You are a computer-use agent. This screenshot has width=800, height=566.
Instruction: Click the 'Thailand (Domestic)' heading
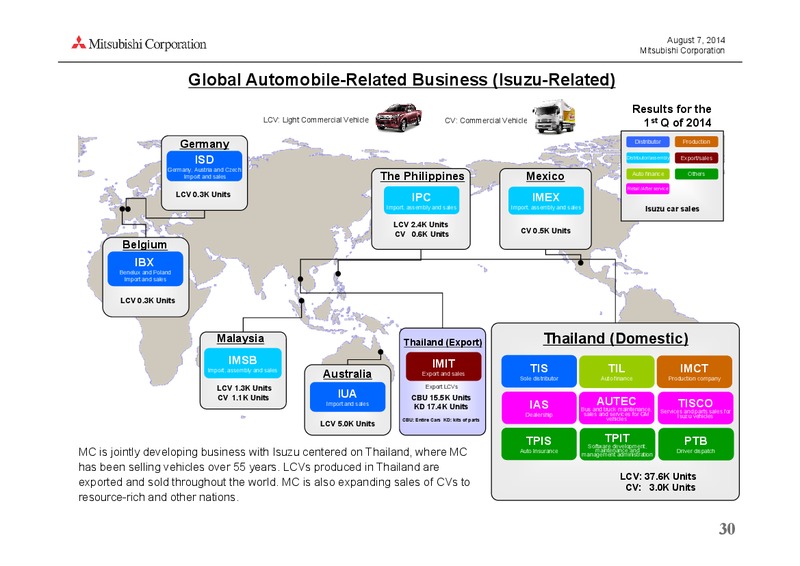[616, 338]
